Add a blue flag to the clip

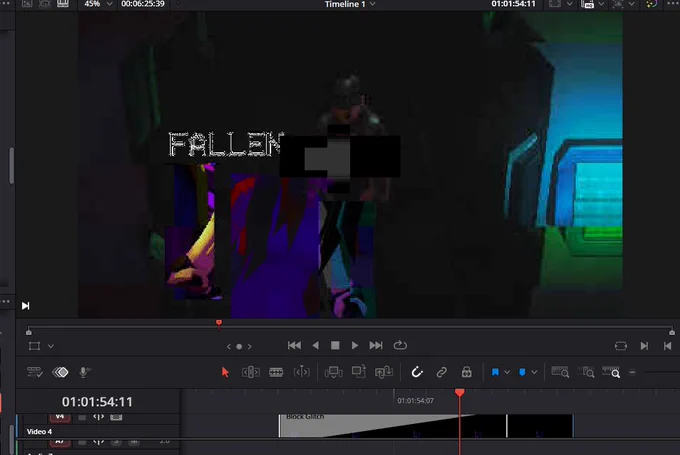[x=495, y=372]
